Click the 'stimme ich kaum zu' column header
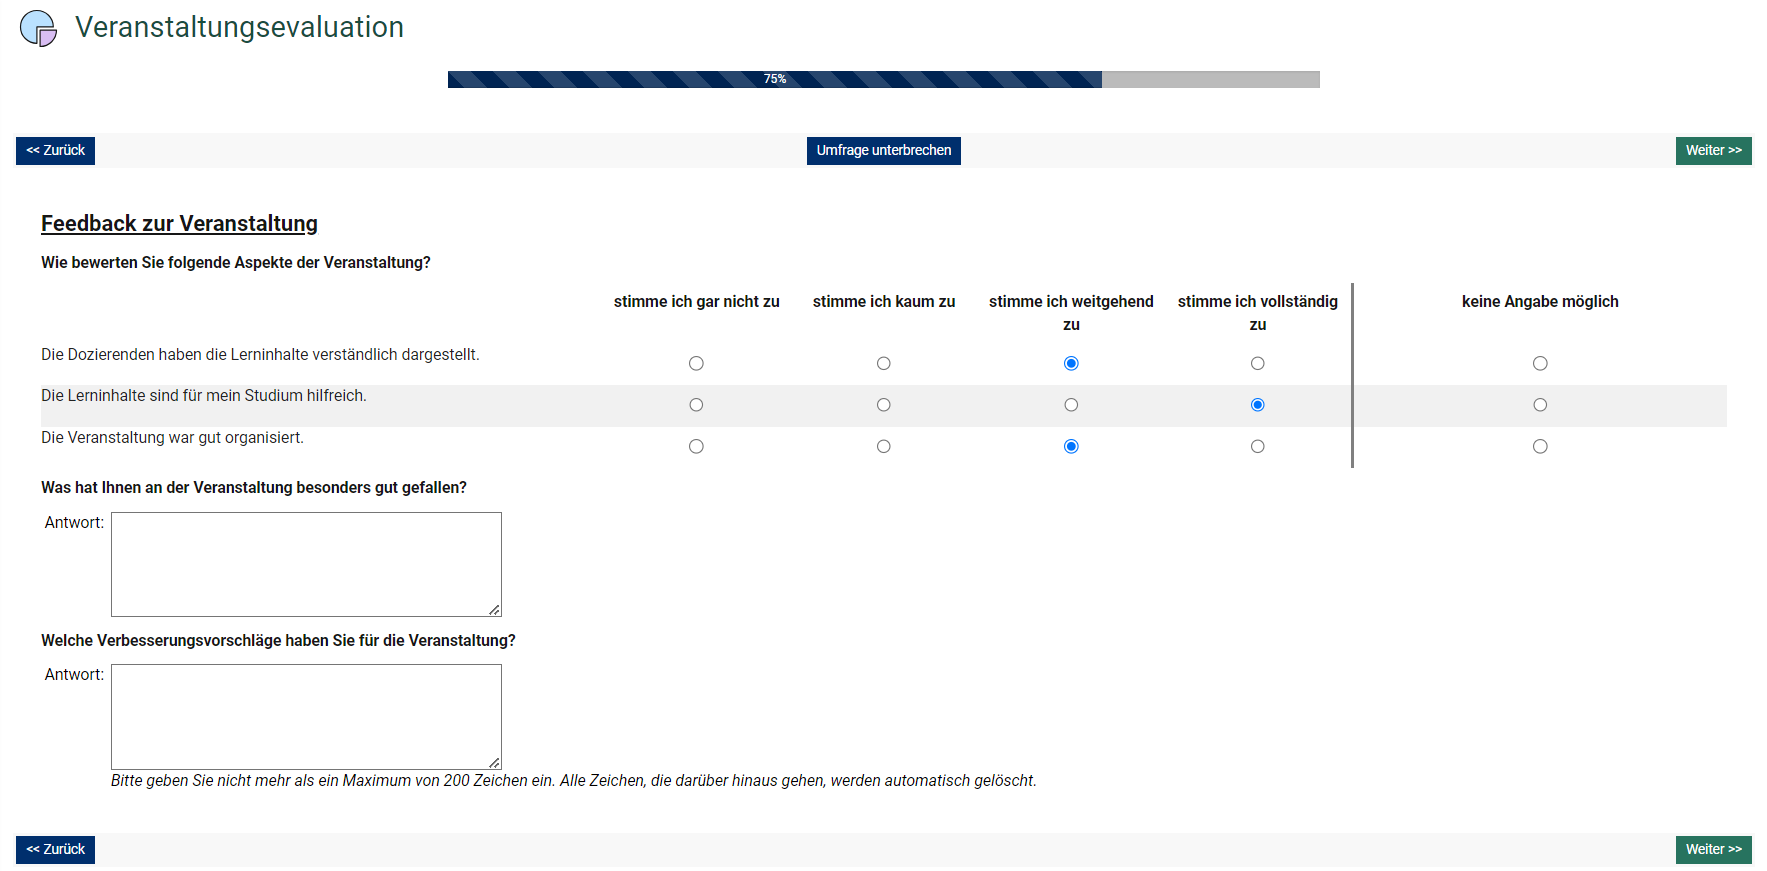This screenshot has width=1767, height=871. tap(884, 301)
